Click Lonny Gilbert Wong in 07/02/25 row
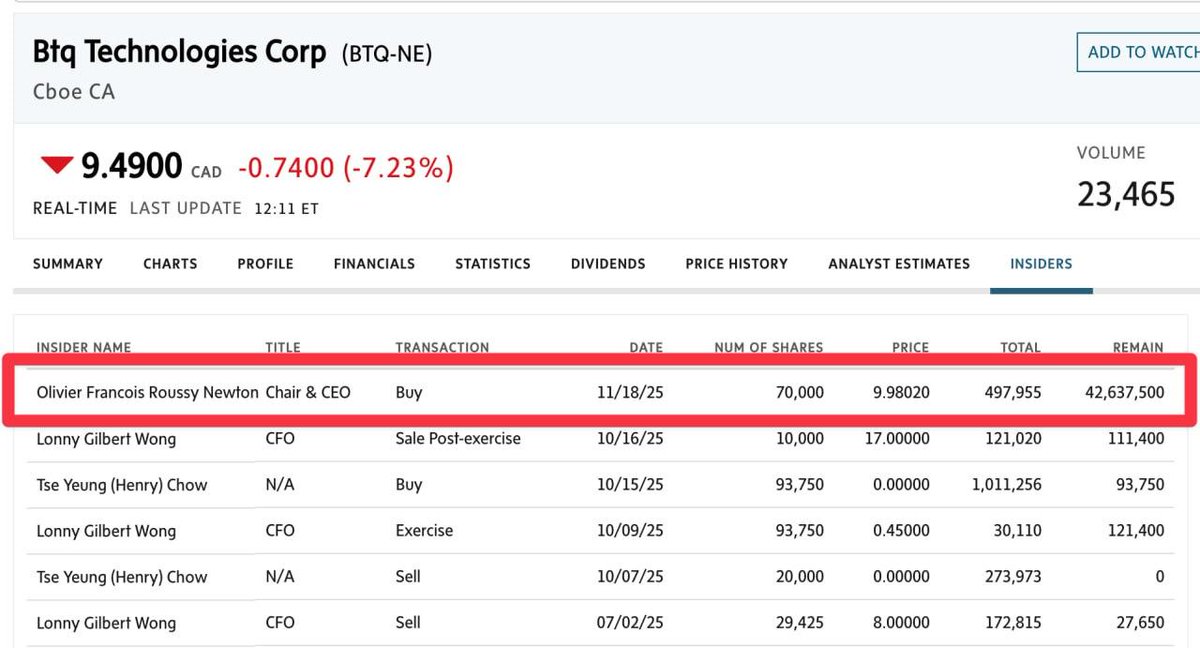This screenshot has width=1200, height=648. 106,623
